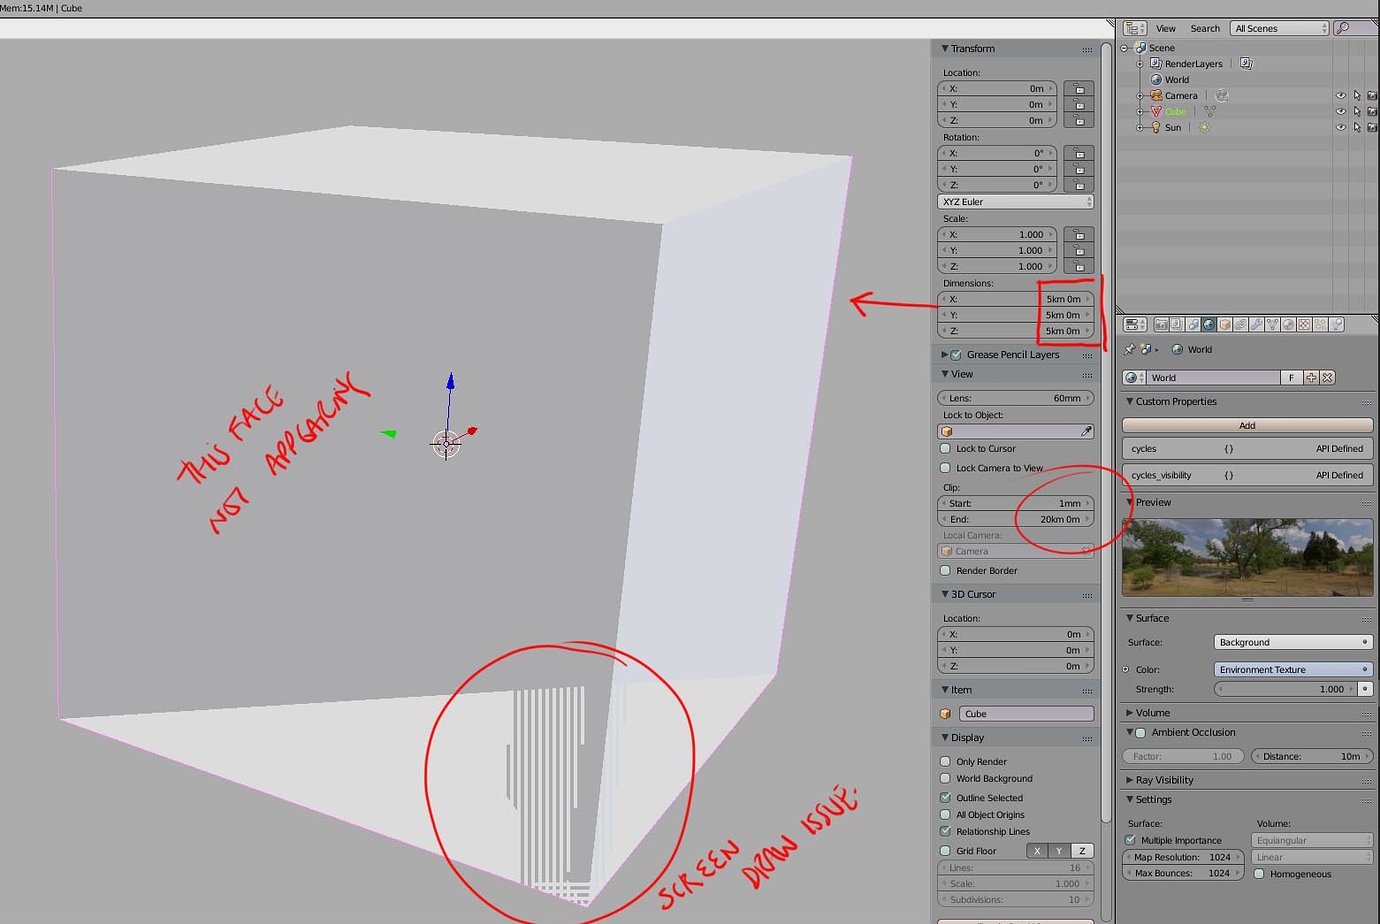Open the Texture checker properties tab
The height and width of the screenshot is (924, 1380).
[x=1303, y=325]
